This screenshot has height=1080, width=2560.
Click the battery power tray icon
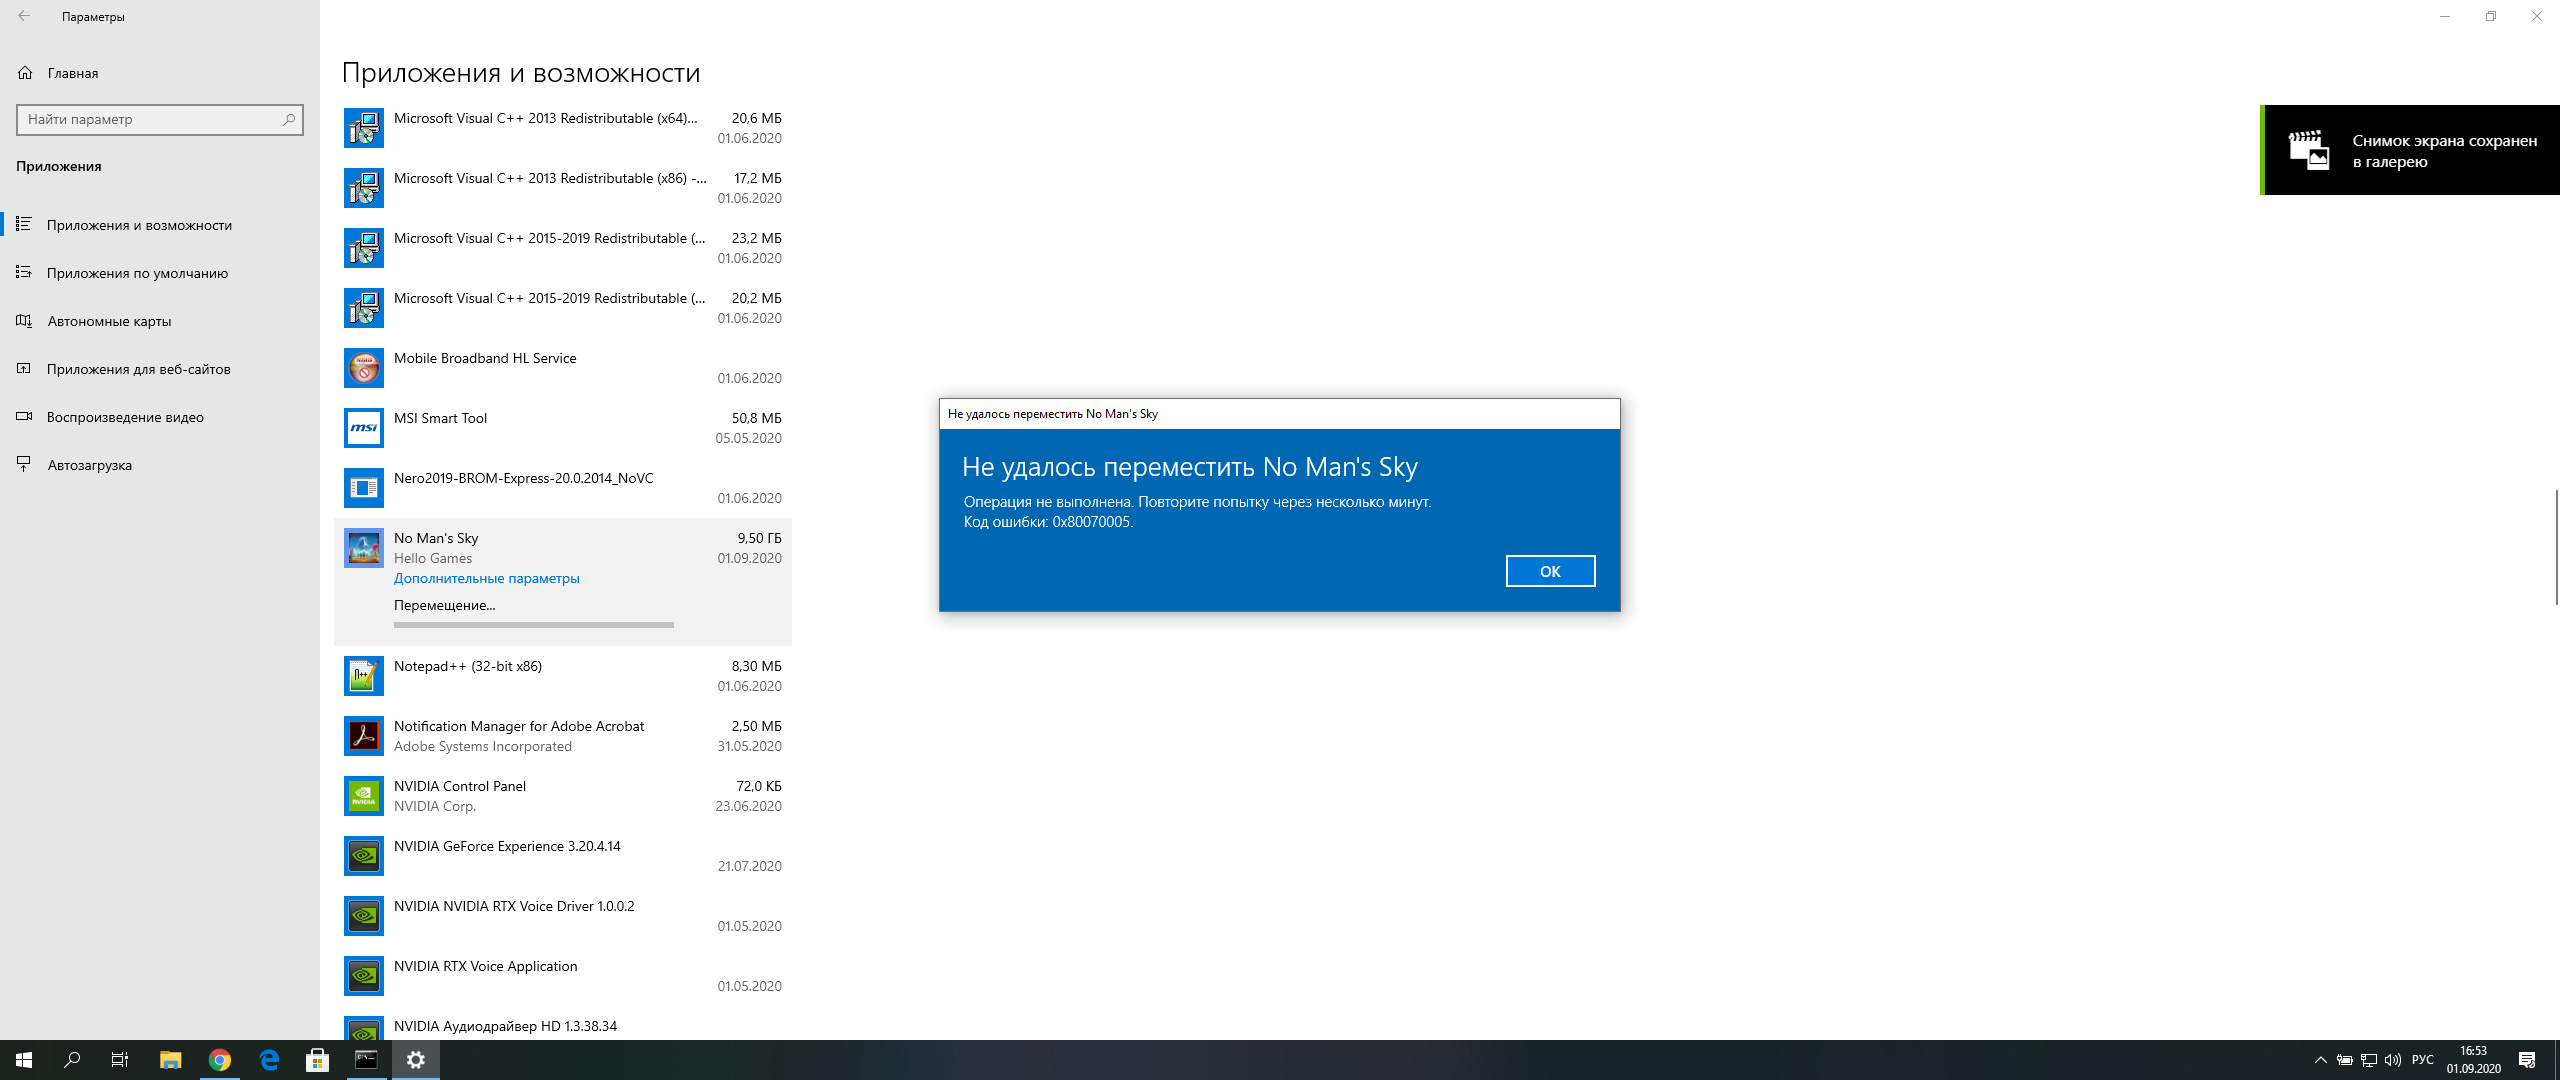tap(2345, 1060)
